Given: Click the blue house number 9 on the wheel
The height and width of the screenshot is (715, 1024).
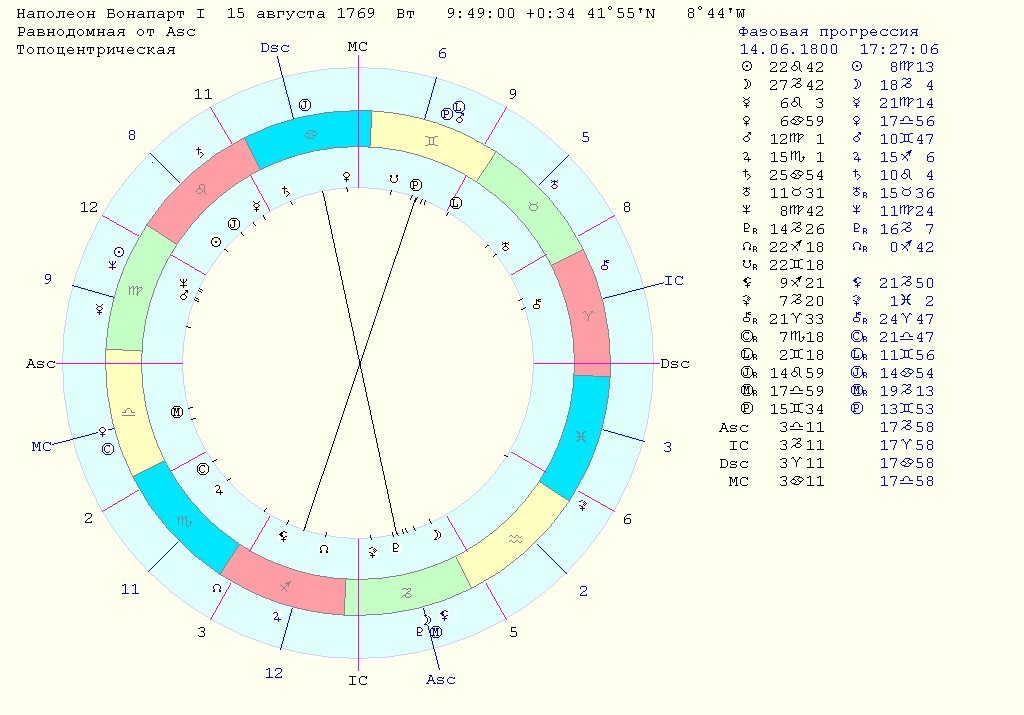Looking at the screenshot, I should 48,279.
